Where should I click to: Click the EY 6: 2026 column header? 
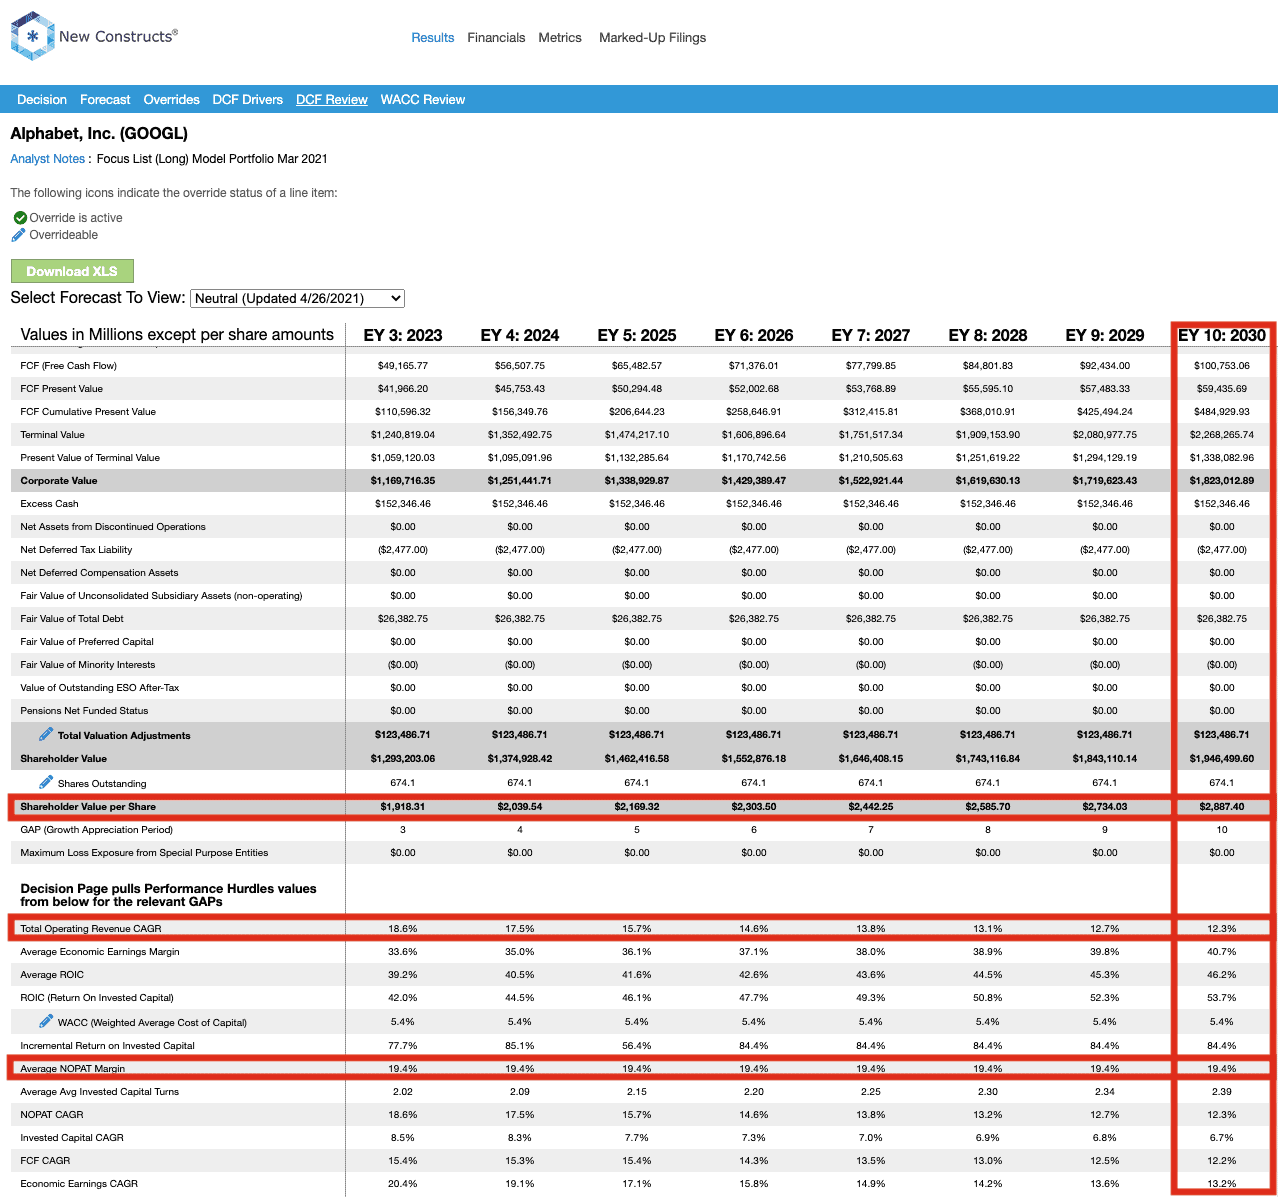tap(754, 335)
